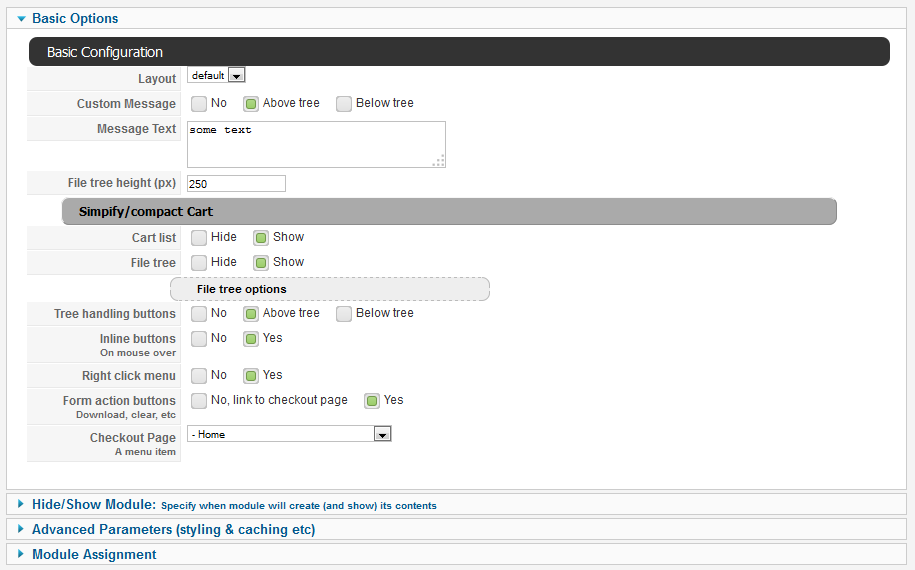Set Custom Message to No

[199, 104]
